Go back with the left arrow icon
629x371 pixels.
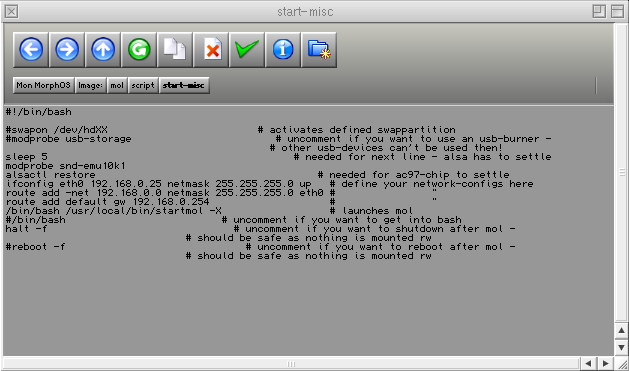click(31, 50)
